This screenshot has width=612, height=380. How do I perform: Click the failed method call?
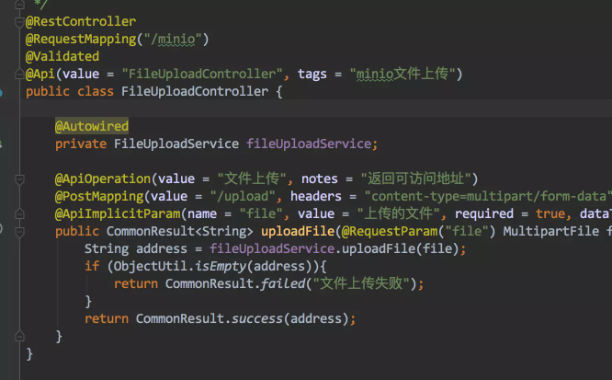click(x=283, y=284)
